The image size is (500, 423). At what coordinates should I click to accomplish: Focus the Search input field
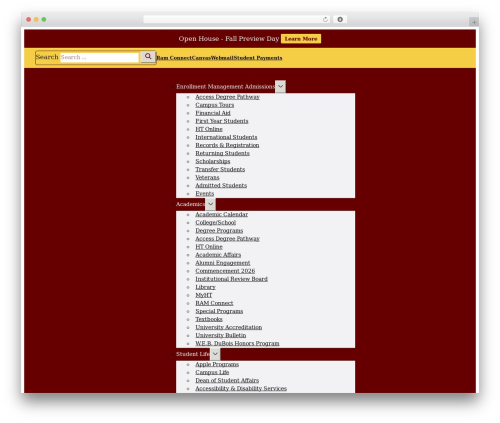tap(99, 57)
